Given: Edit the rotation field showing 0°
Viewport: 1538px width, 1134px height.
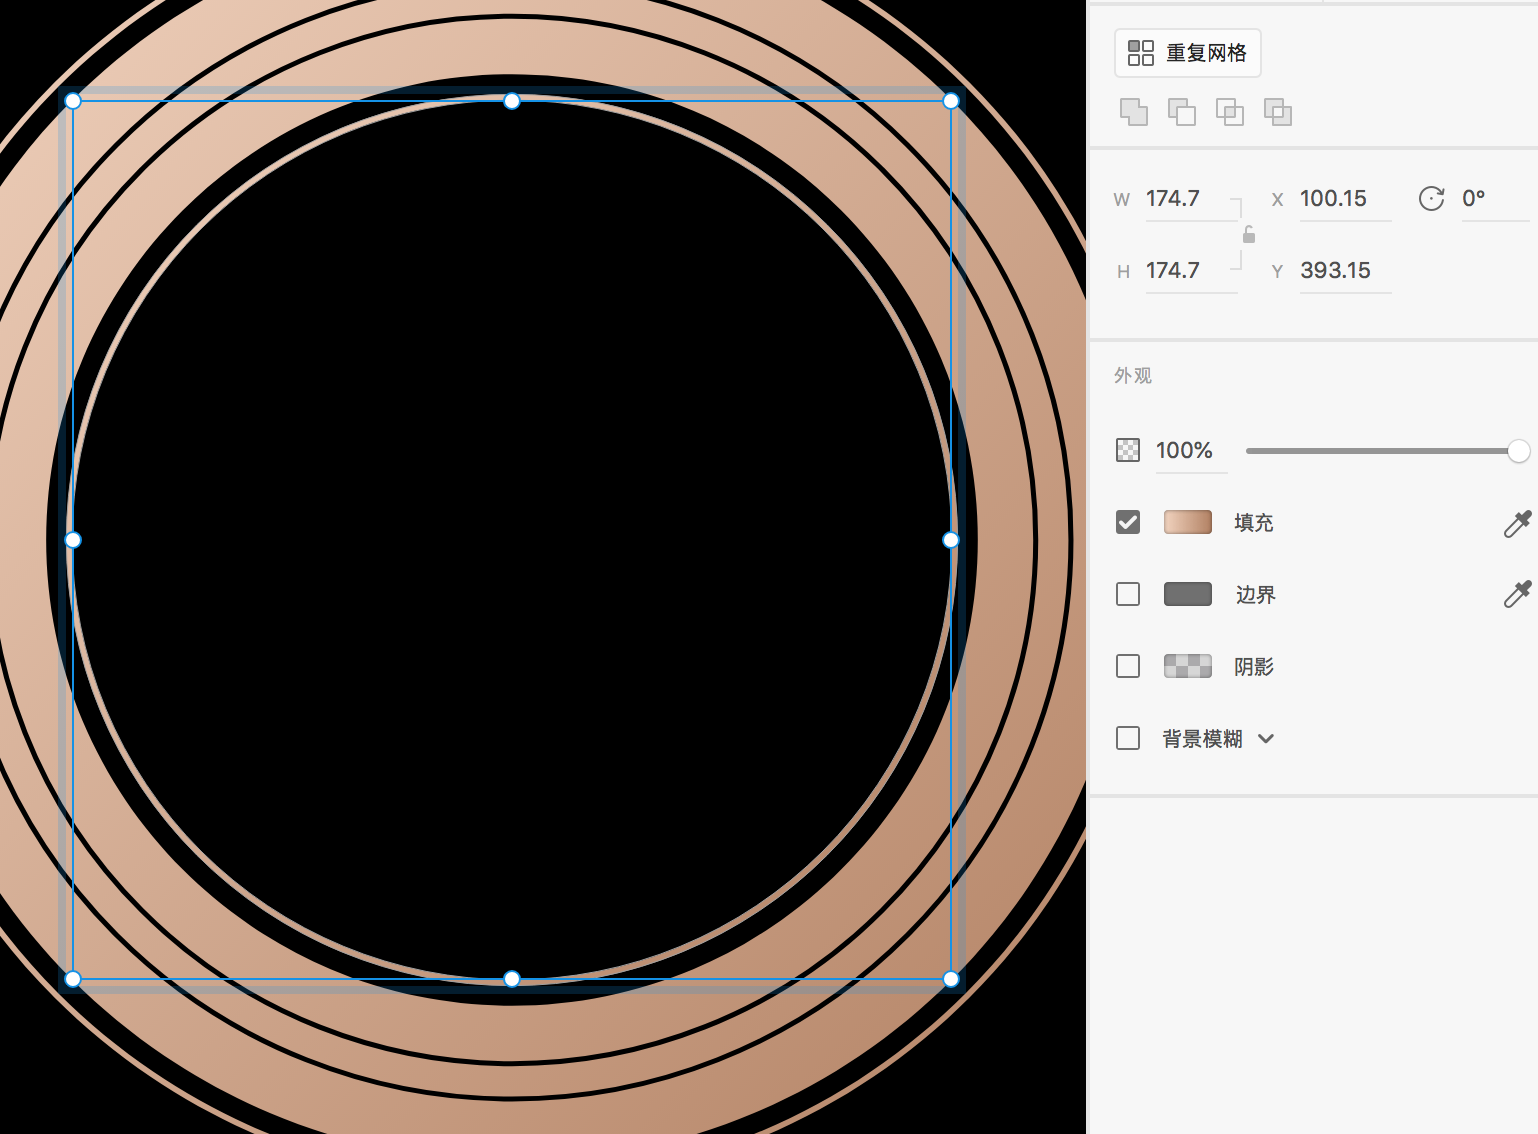Looking at the screenshot, I should pyautogui.click(x=1495, y=199).
